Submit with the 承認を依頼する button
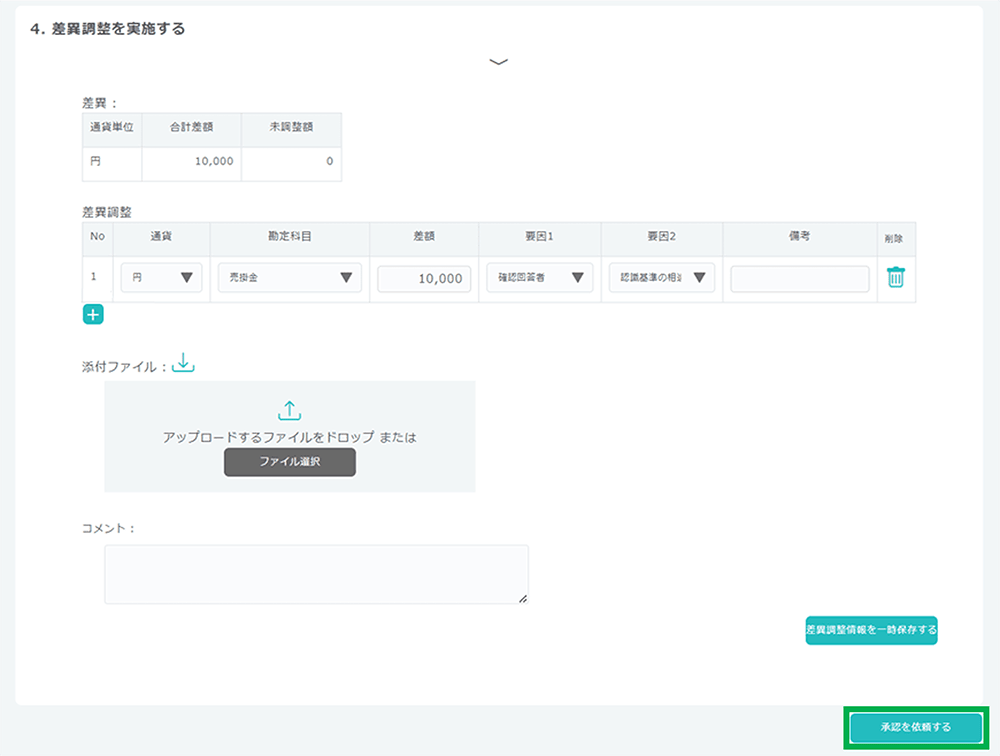This screenshot has width=1000, height=756. click(916, 727)
